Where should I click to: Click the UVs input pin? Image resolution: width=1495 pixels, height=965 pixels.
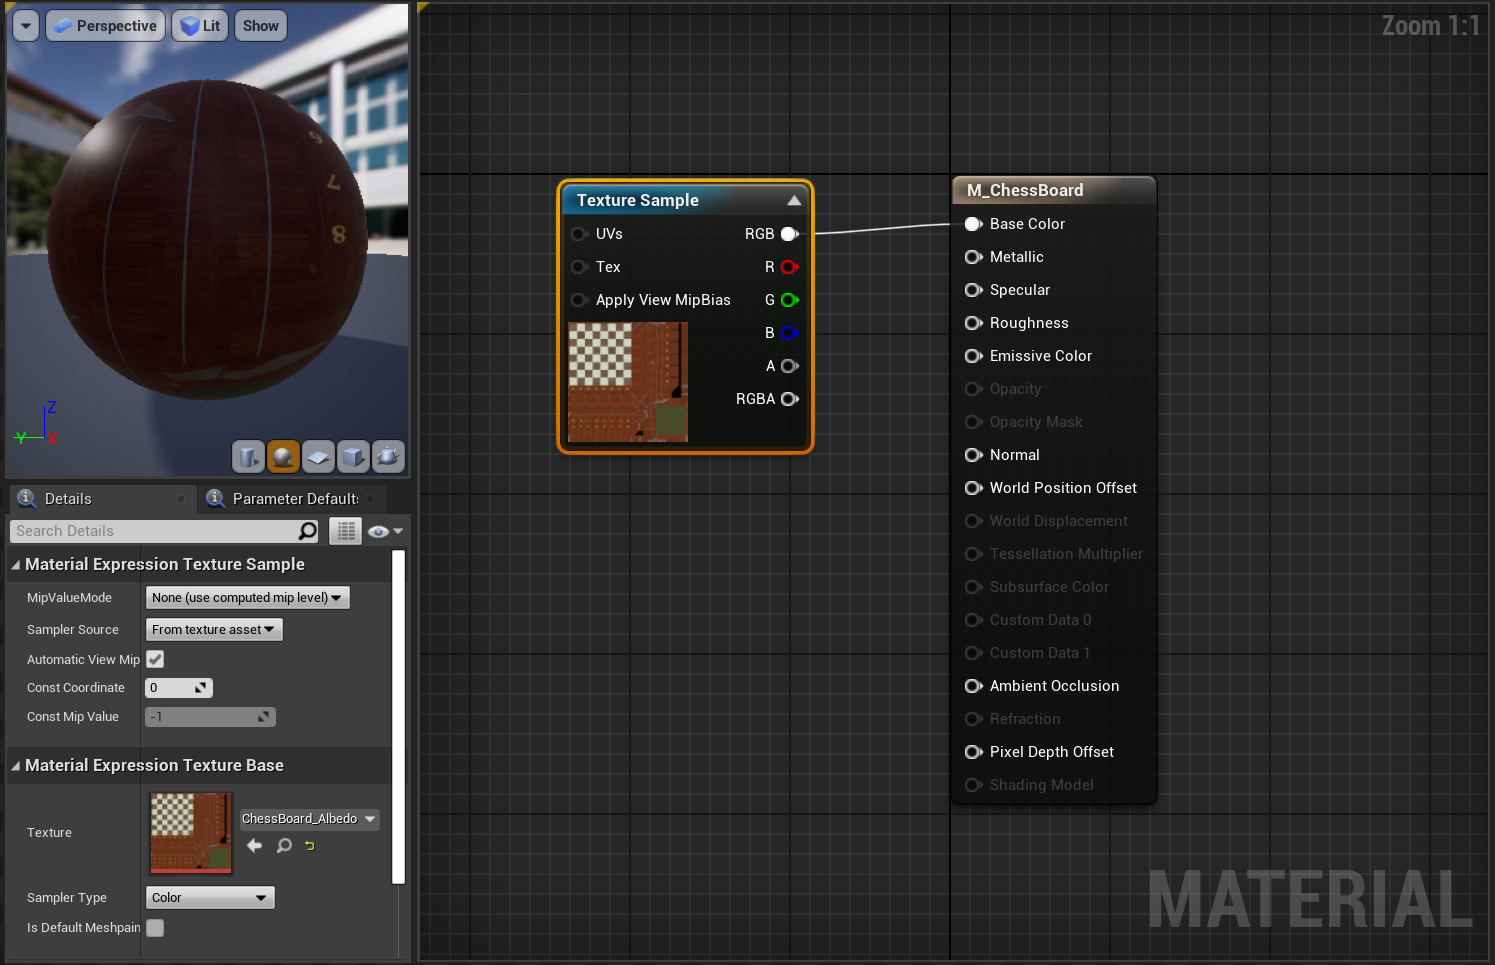coord(579,234)
